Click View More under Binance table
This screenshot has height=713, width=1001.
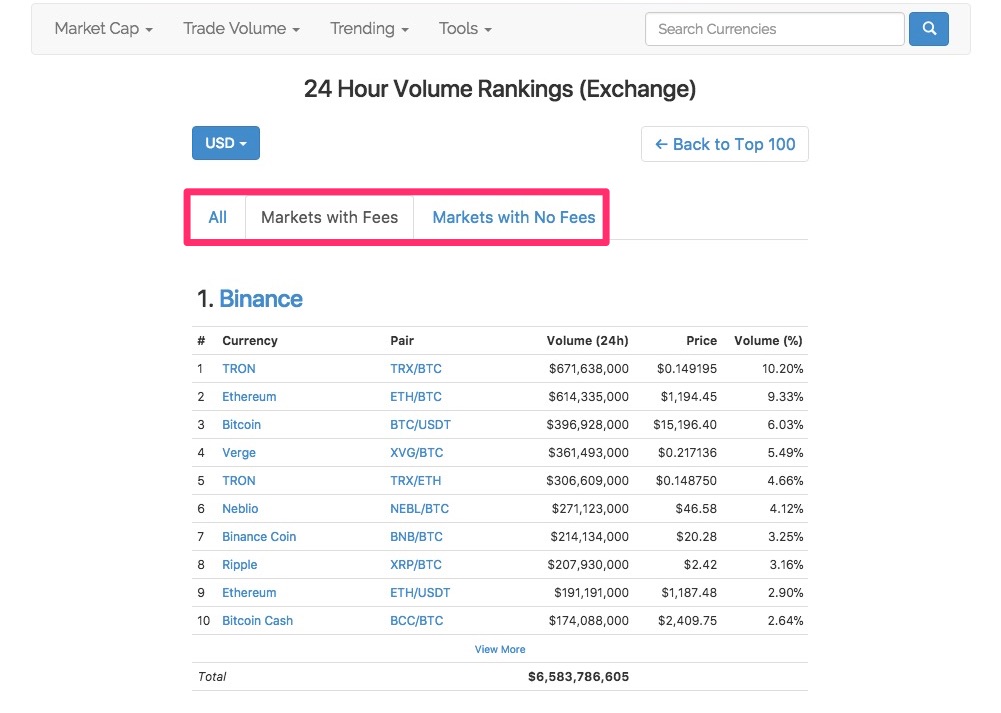pos(500,649)
